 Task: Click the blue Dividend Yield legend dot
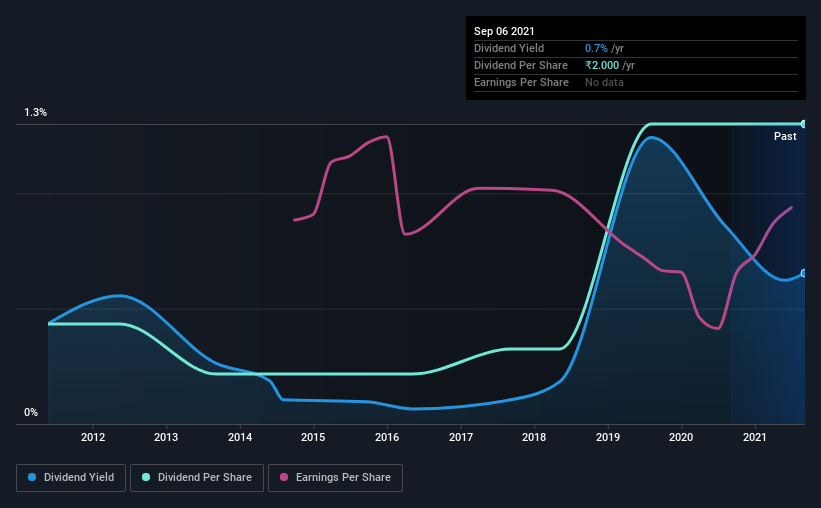pos(32,477)
